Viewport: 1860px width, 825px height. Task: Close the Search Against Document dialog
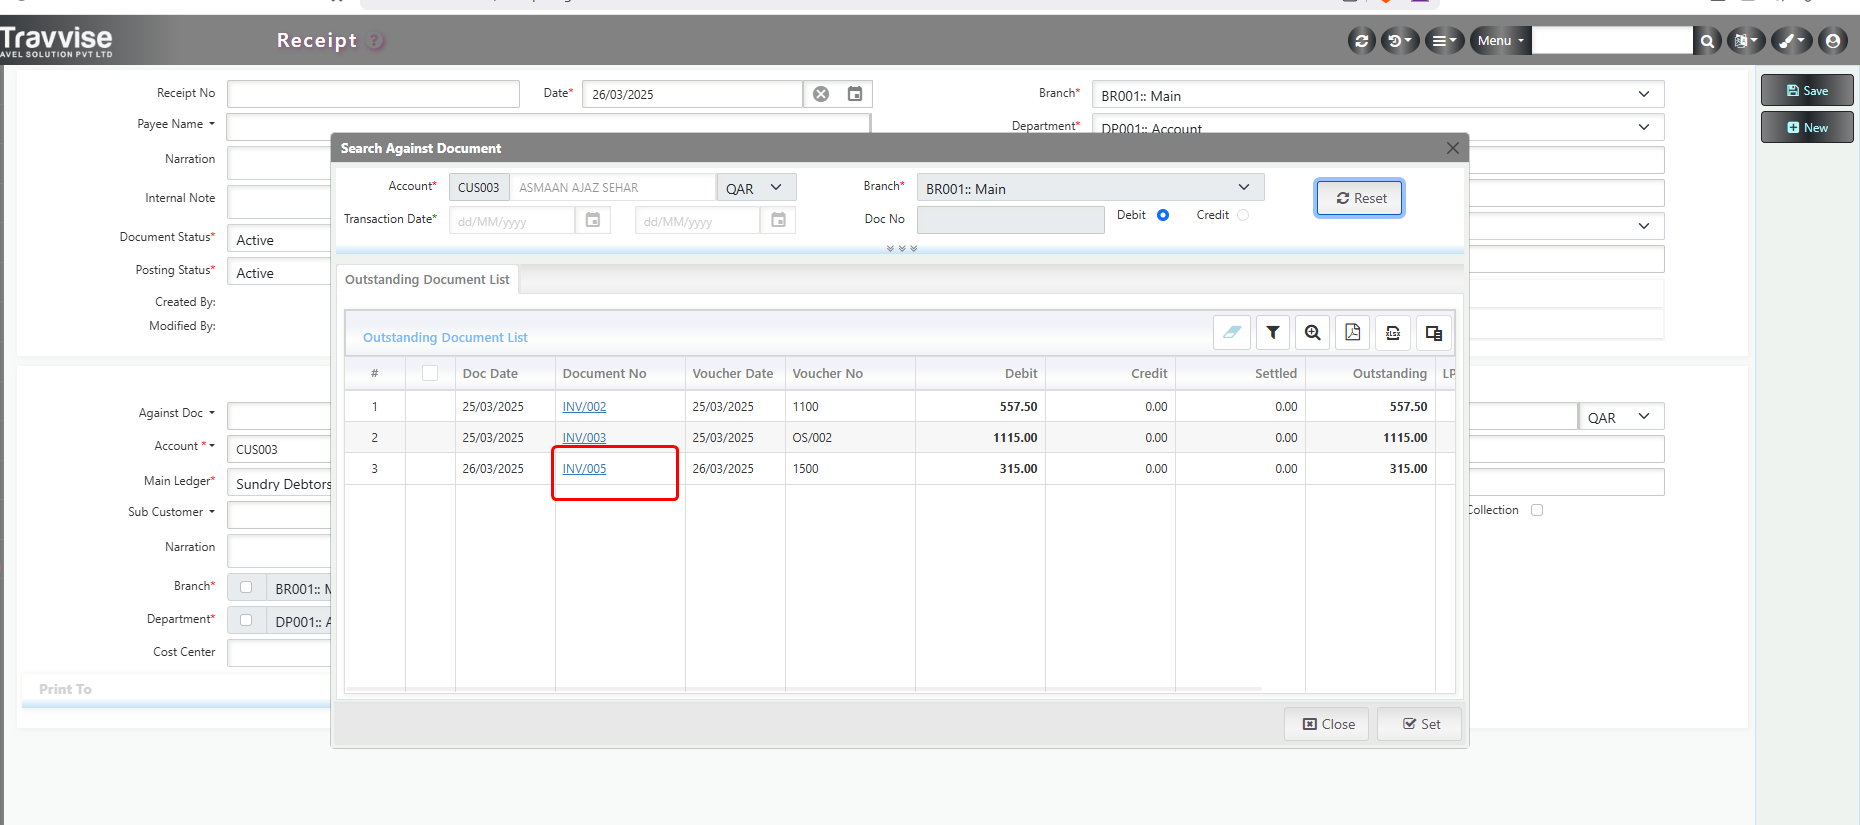pos(1452,148)
